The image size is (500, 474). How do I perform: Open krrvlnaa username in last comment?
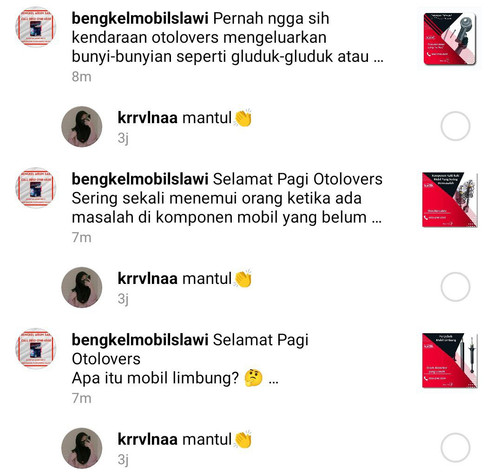148,439
